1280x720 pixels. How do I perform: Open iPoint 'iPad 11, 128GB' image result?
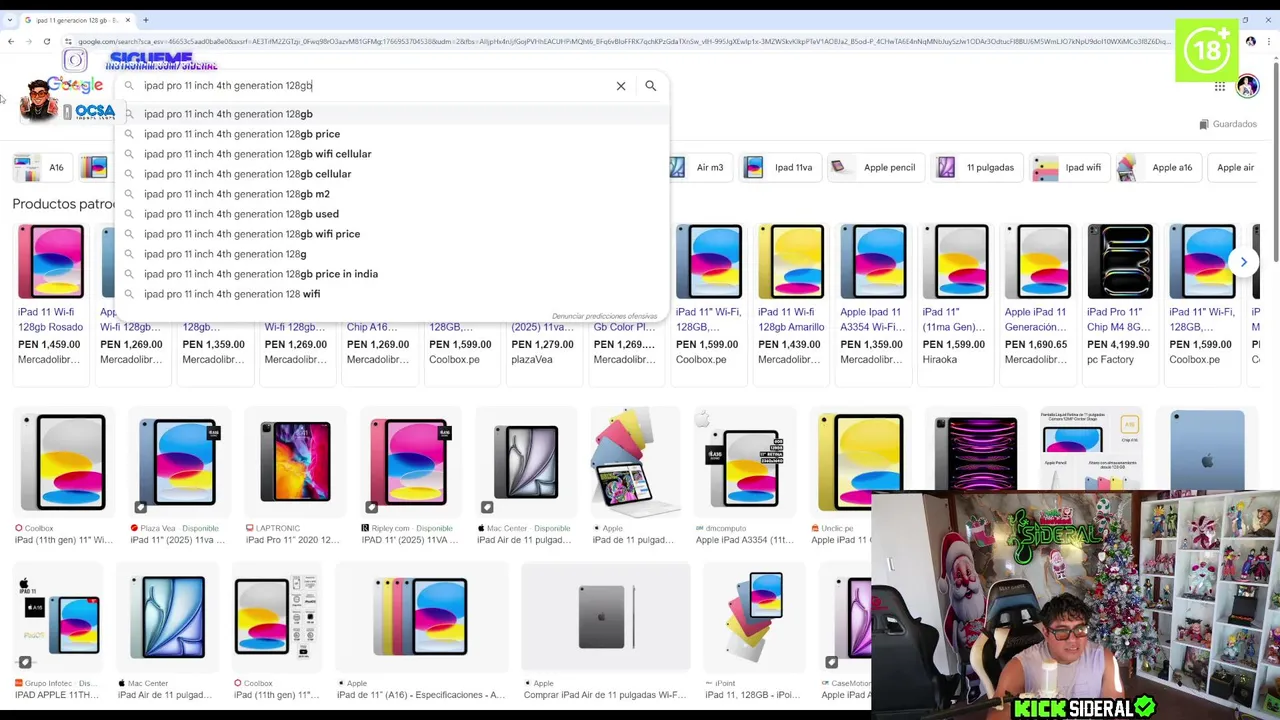754,632
